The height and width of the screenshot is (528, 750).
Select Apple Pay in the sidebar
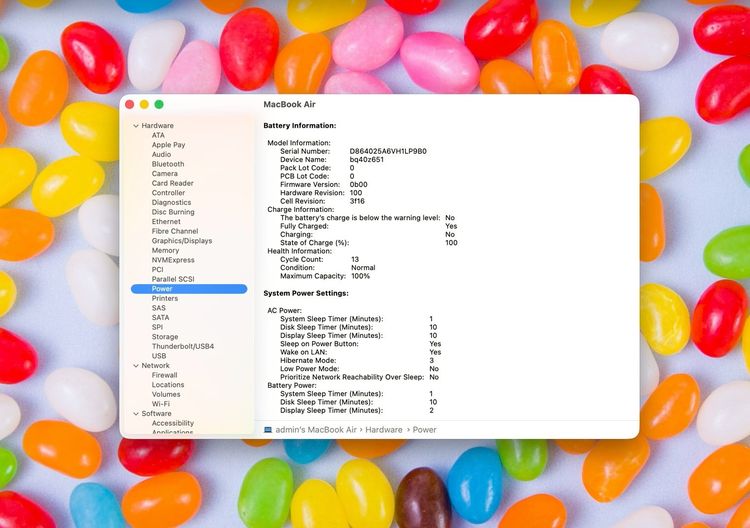[168, 145]
